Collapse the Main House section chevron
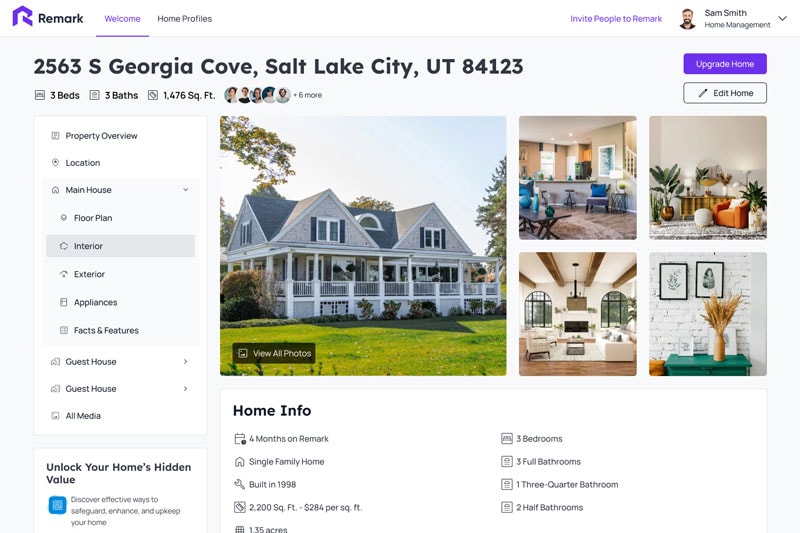Screen dimensions: 800x533 (186, 190)
